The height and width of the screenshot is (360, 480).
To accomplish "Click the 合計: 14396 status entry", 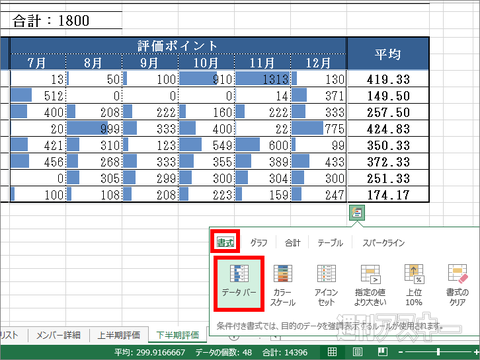I will 285,352.
